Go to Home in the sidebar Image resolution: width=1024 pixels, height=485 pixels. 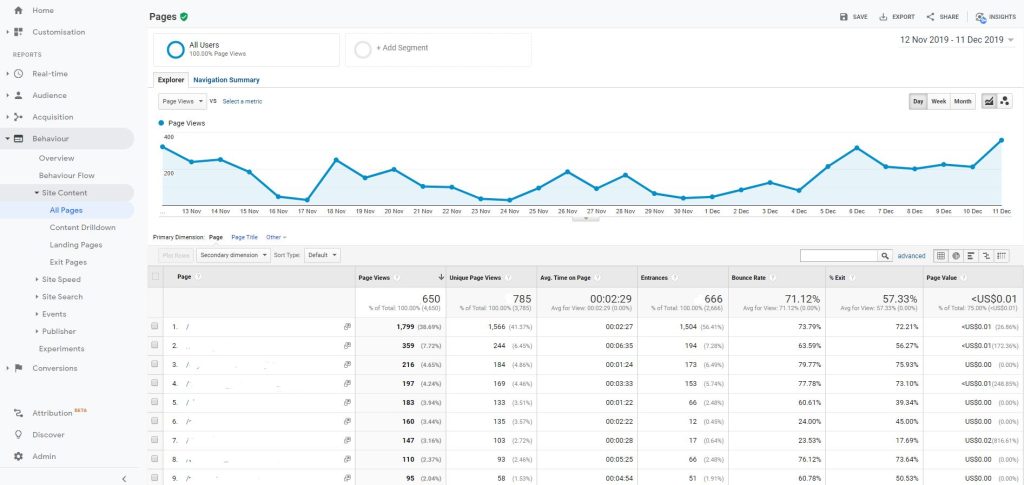[43, 10]
